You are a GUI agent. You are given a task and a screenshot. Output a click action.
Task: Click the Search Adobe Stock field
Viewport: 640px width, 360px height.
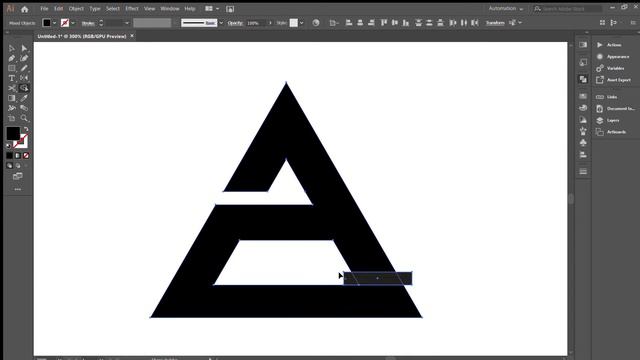567,9
